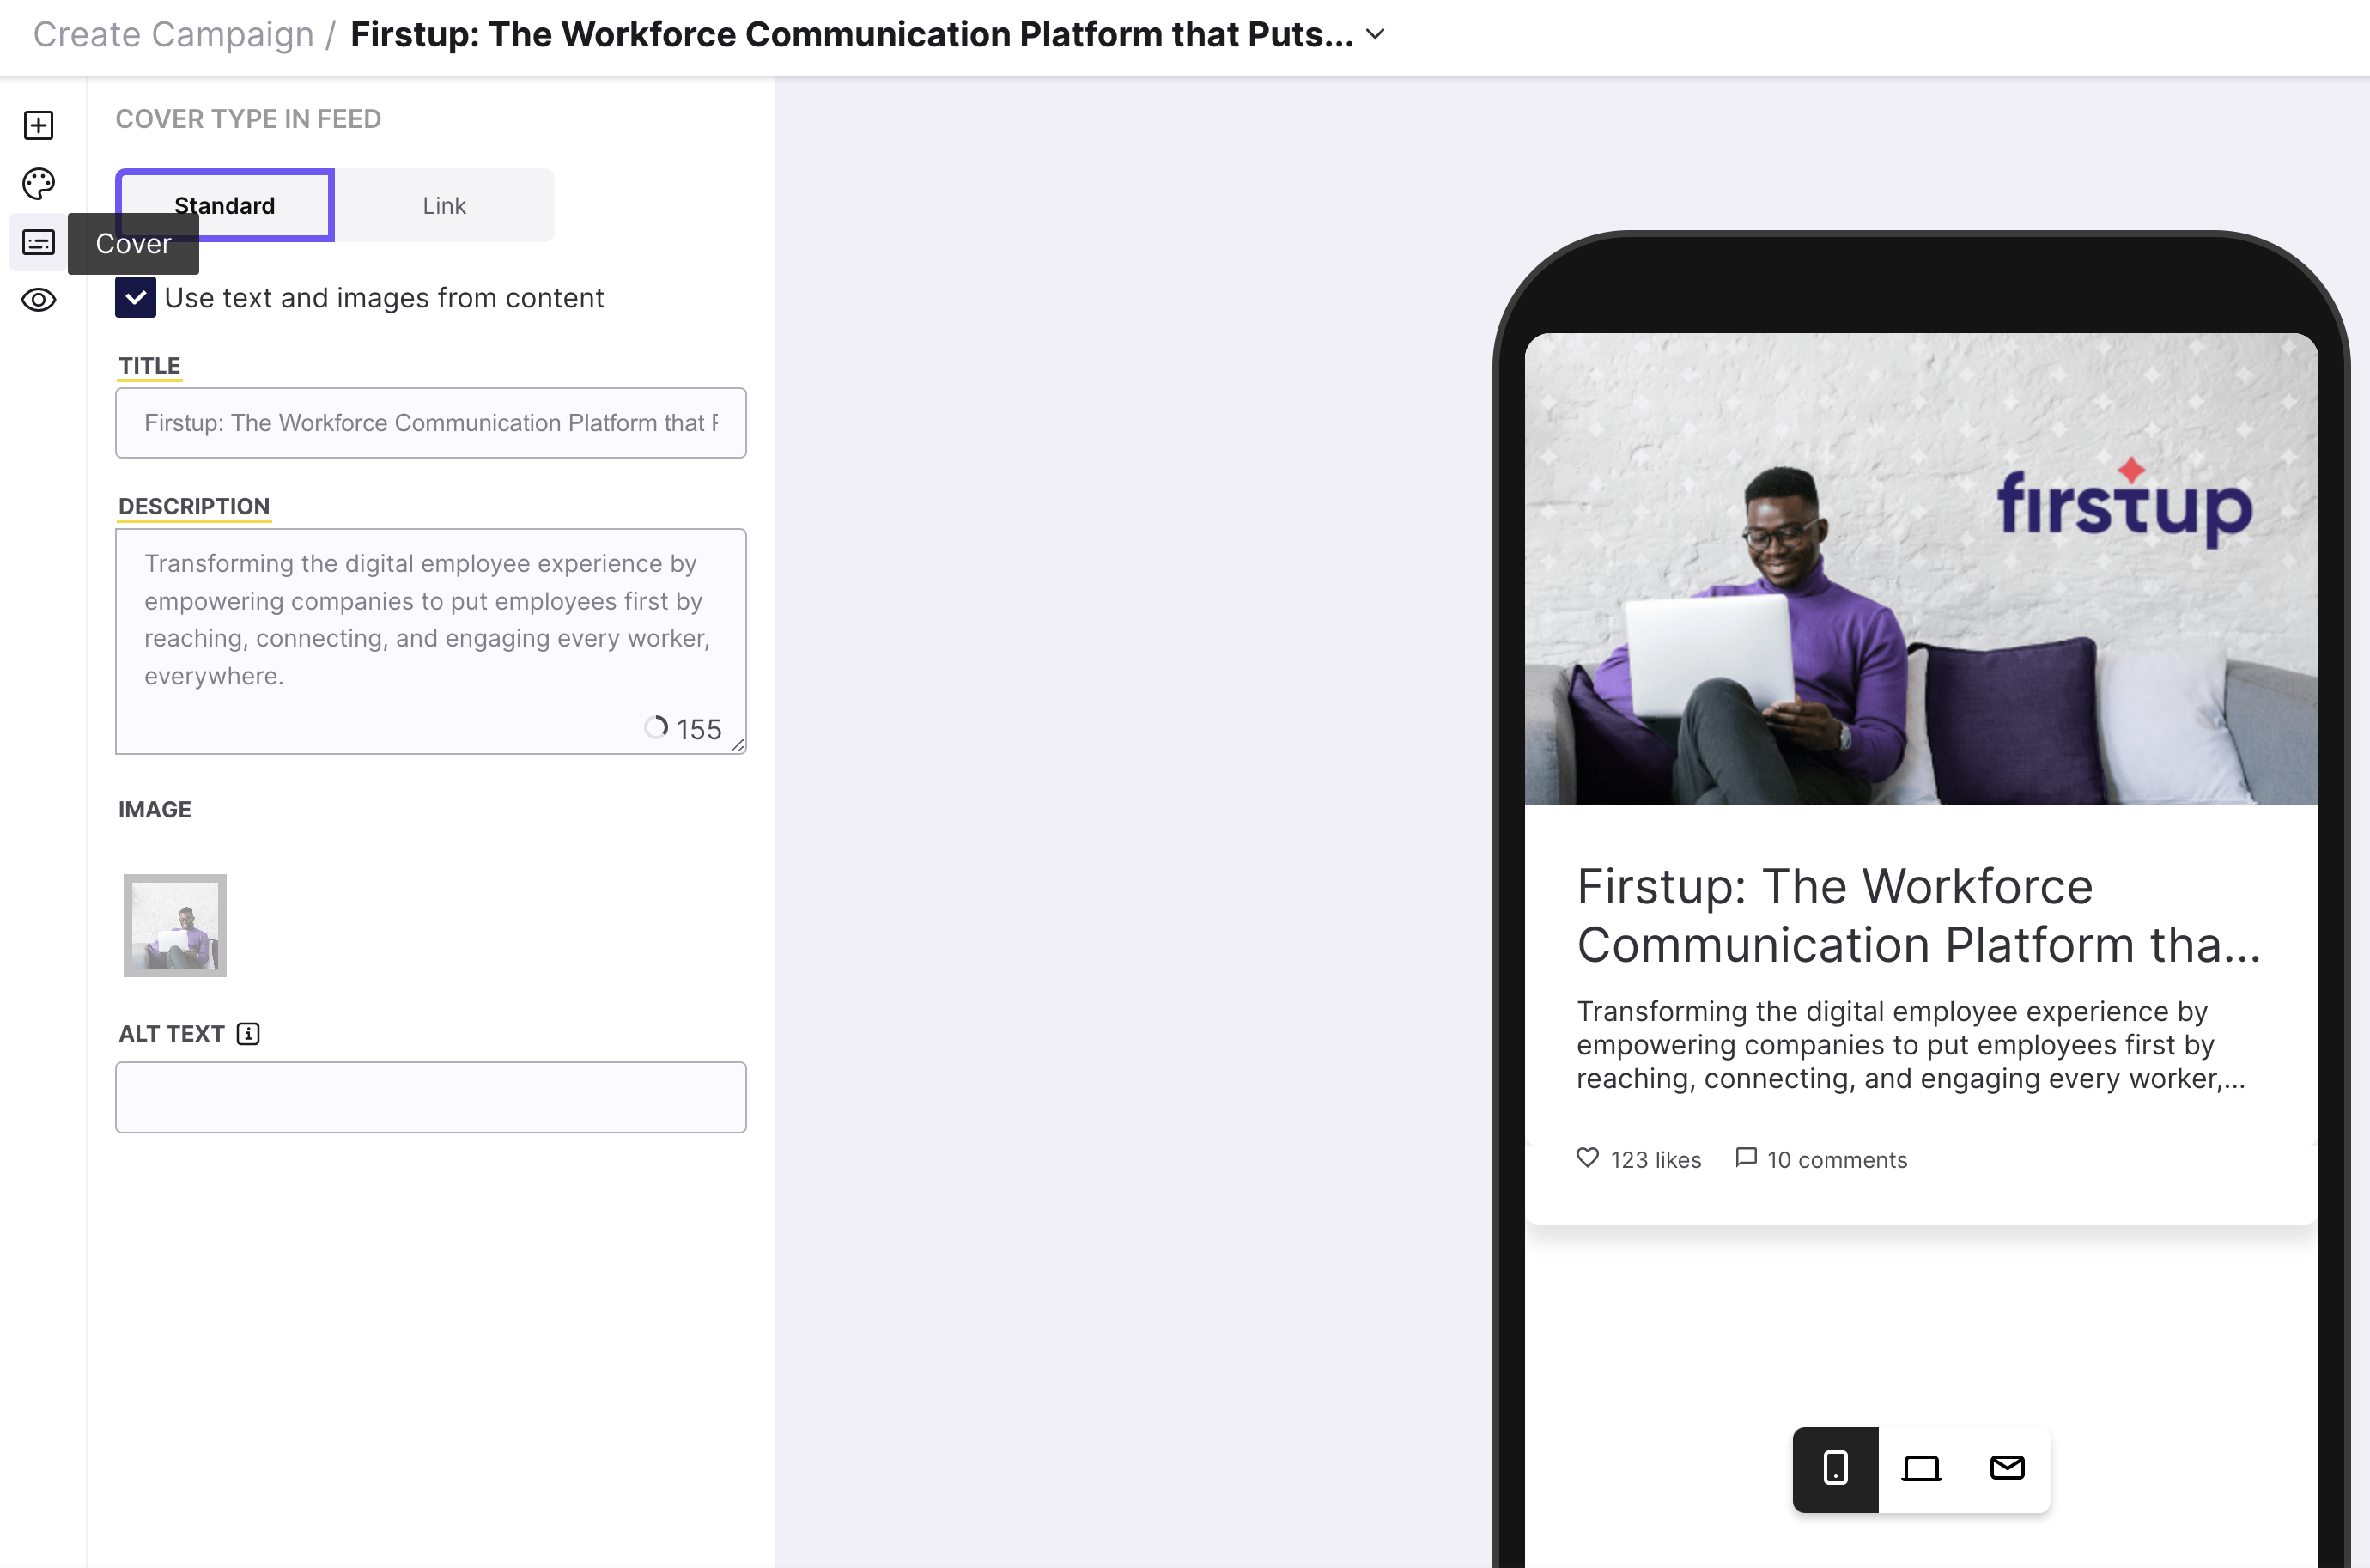Select the Link cover type tab
This screenshot has width=2370, height=1568.
point(444,205)
